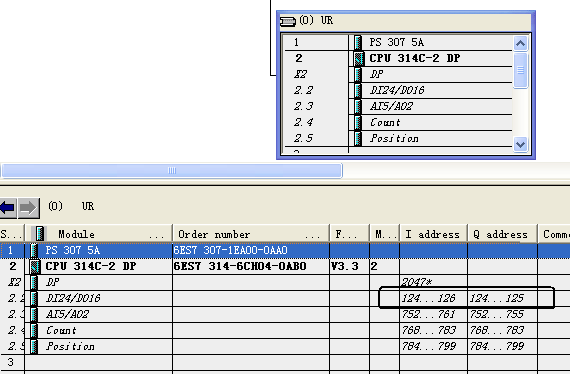Image resolution: width=570 pixels, height=374 pixels.
Task: Select DP row in detail table
Action: pyautogui.click(x=285, y=282)
